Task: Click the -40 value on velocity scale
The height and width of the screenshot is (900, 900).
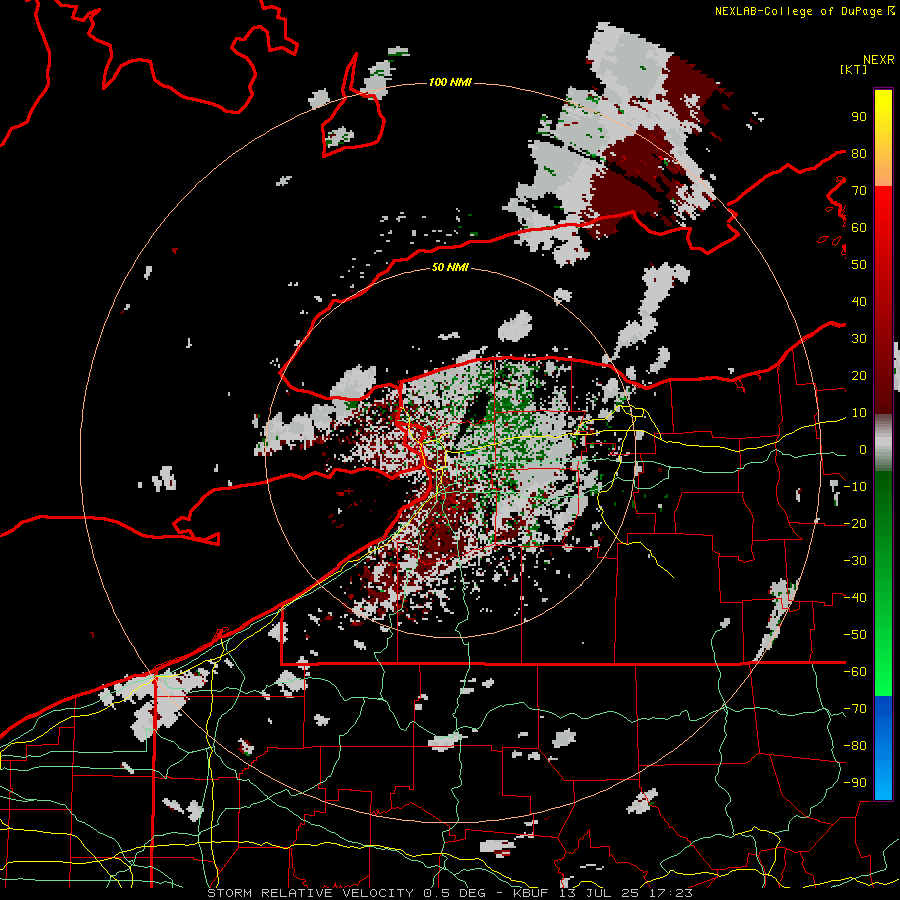Action: [855, 598]
